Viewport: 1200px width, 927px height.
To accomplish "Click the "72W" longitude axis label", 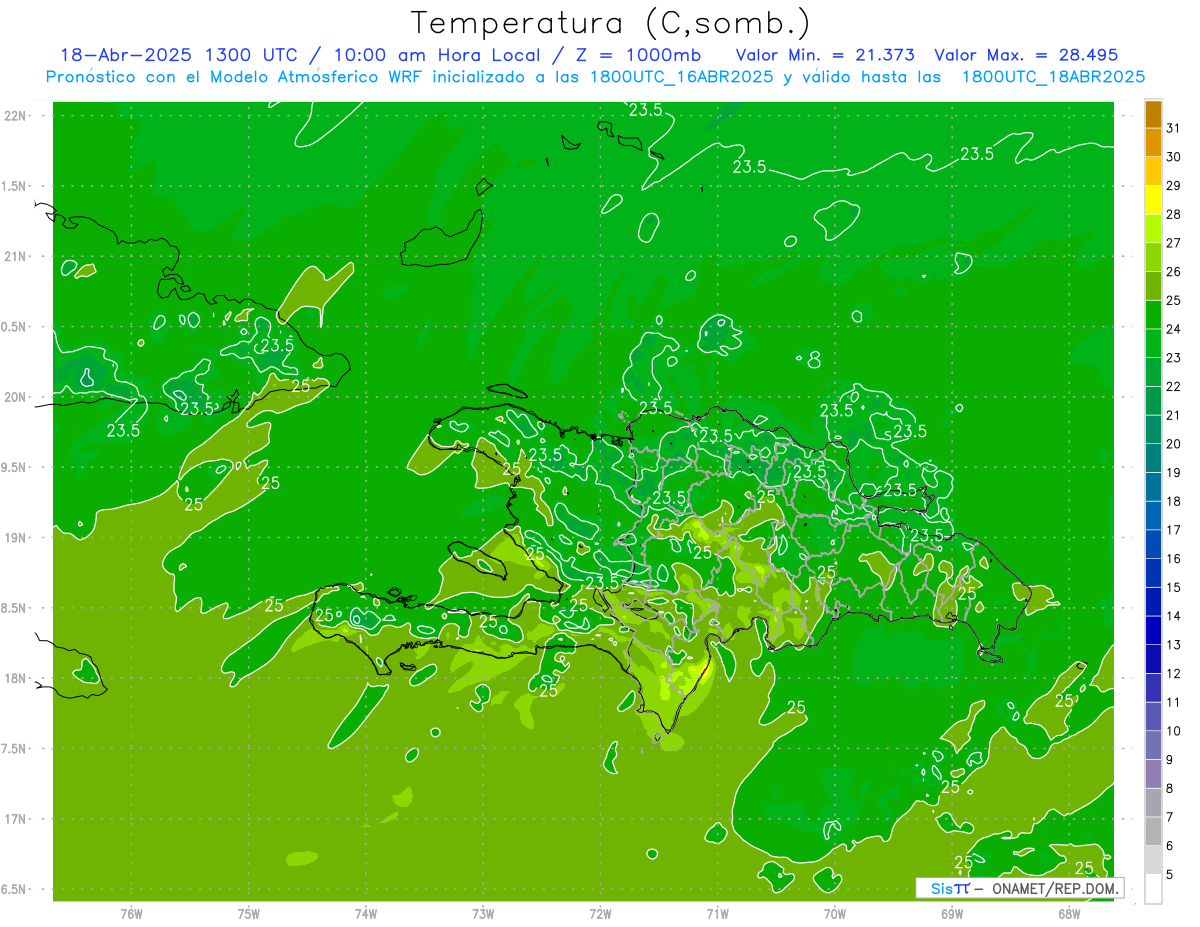I will (600, 913).
